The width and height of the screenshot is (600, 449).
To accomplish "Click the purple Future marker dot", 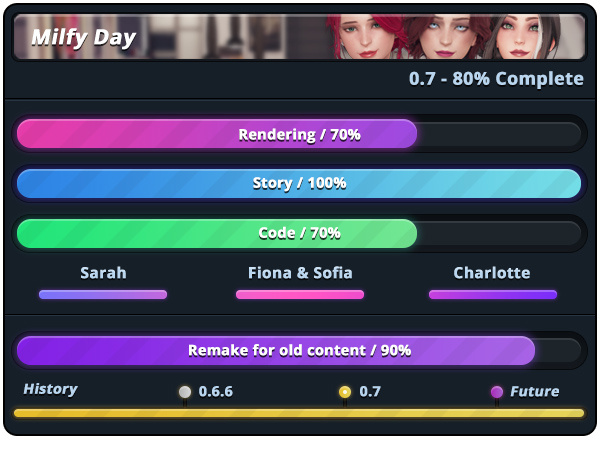I will (496, 392).
